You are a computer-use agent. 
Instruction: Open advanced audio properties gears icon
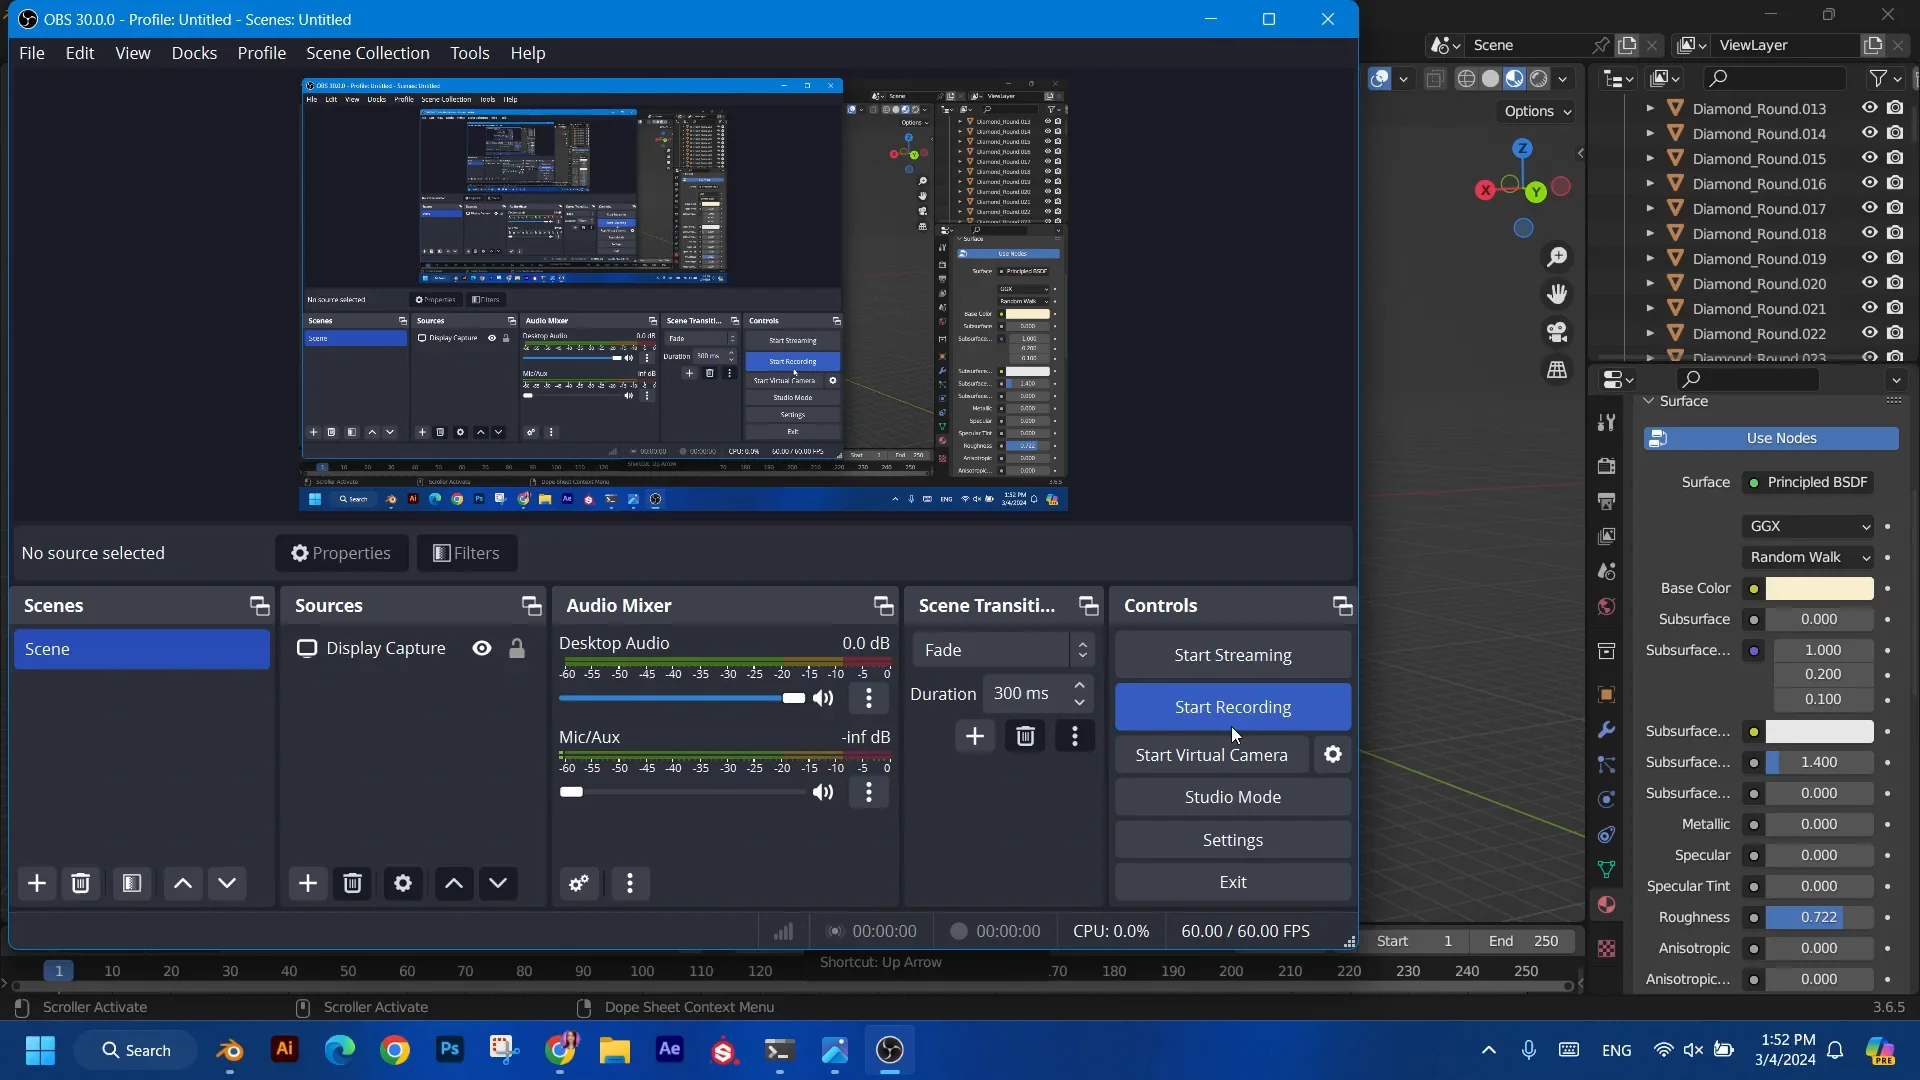coord(579,883)
